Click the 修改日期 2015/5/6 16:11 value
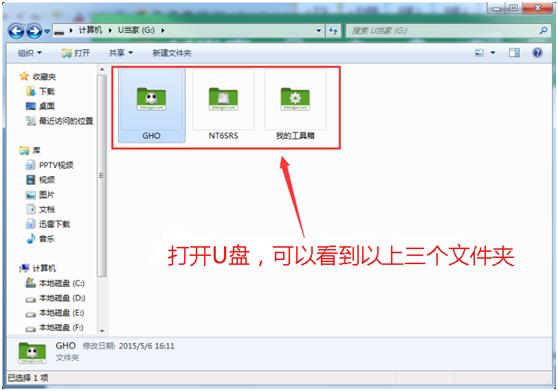Image resolution: width=558 pixels, height=391 pixels. pos(147,346)
